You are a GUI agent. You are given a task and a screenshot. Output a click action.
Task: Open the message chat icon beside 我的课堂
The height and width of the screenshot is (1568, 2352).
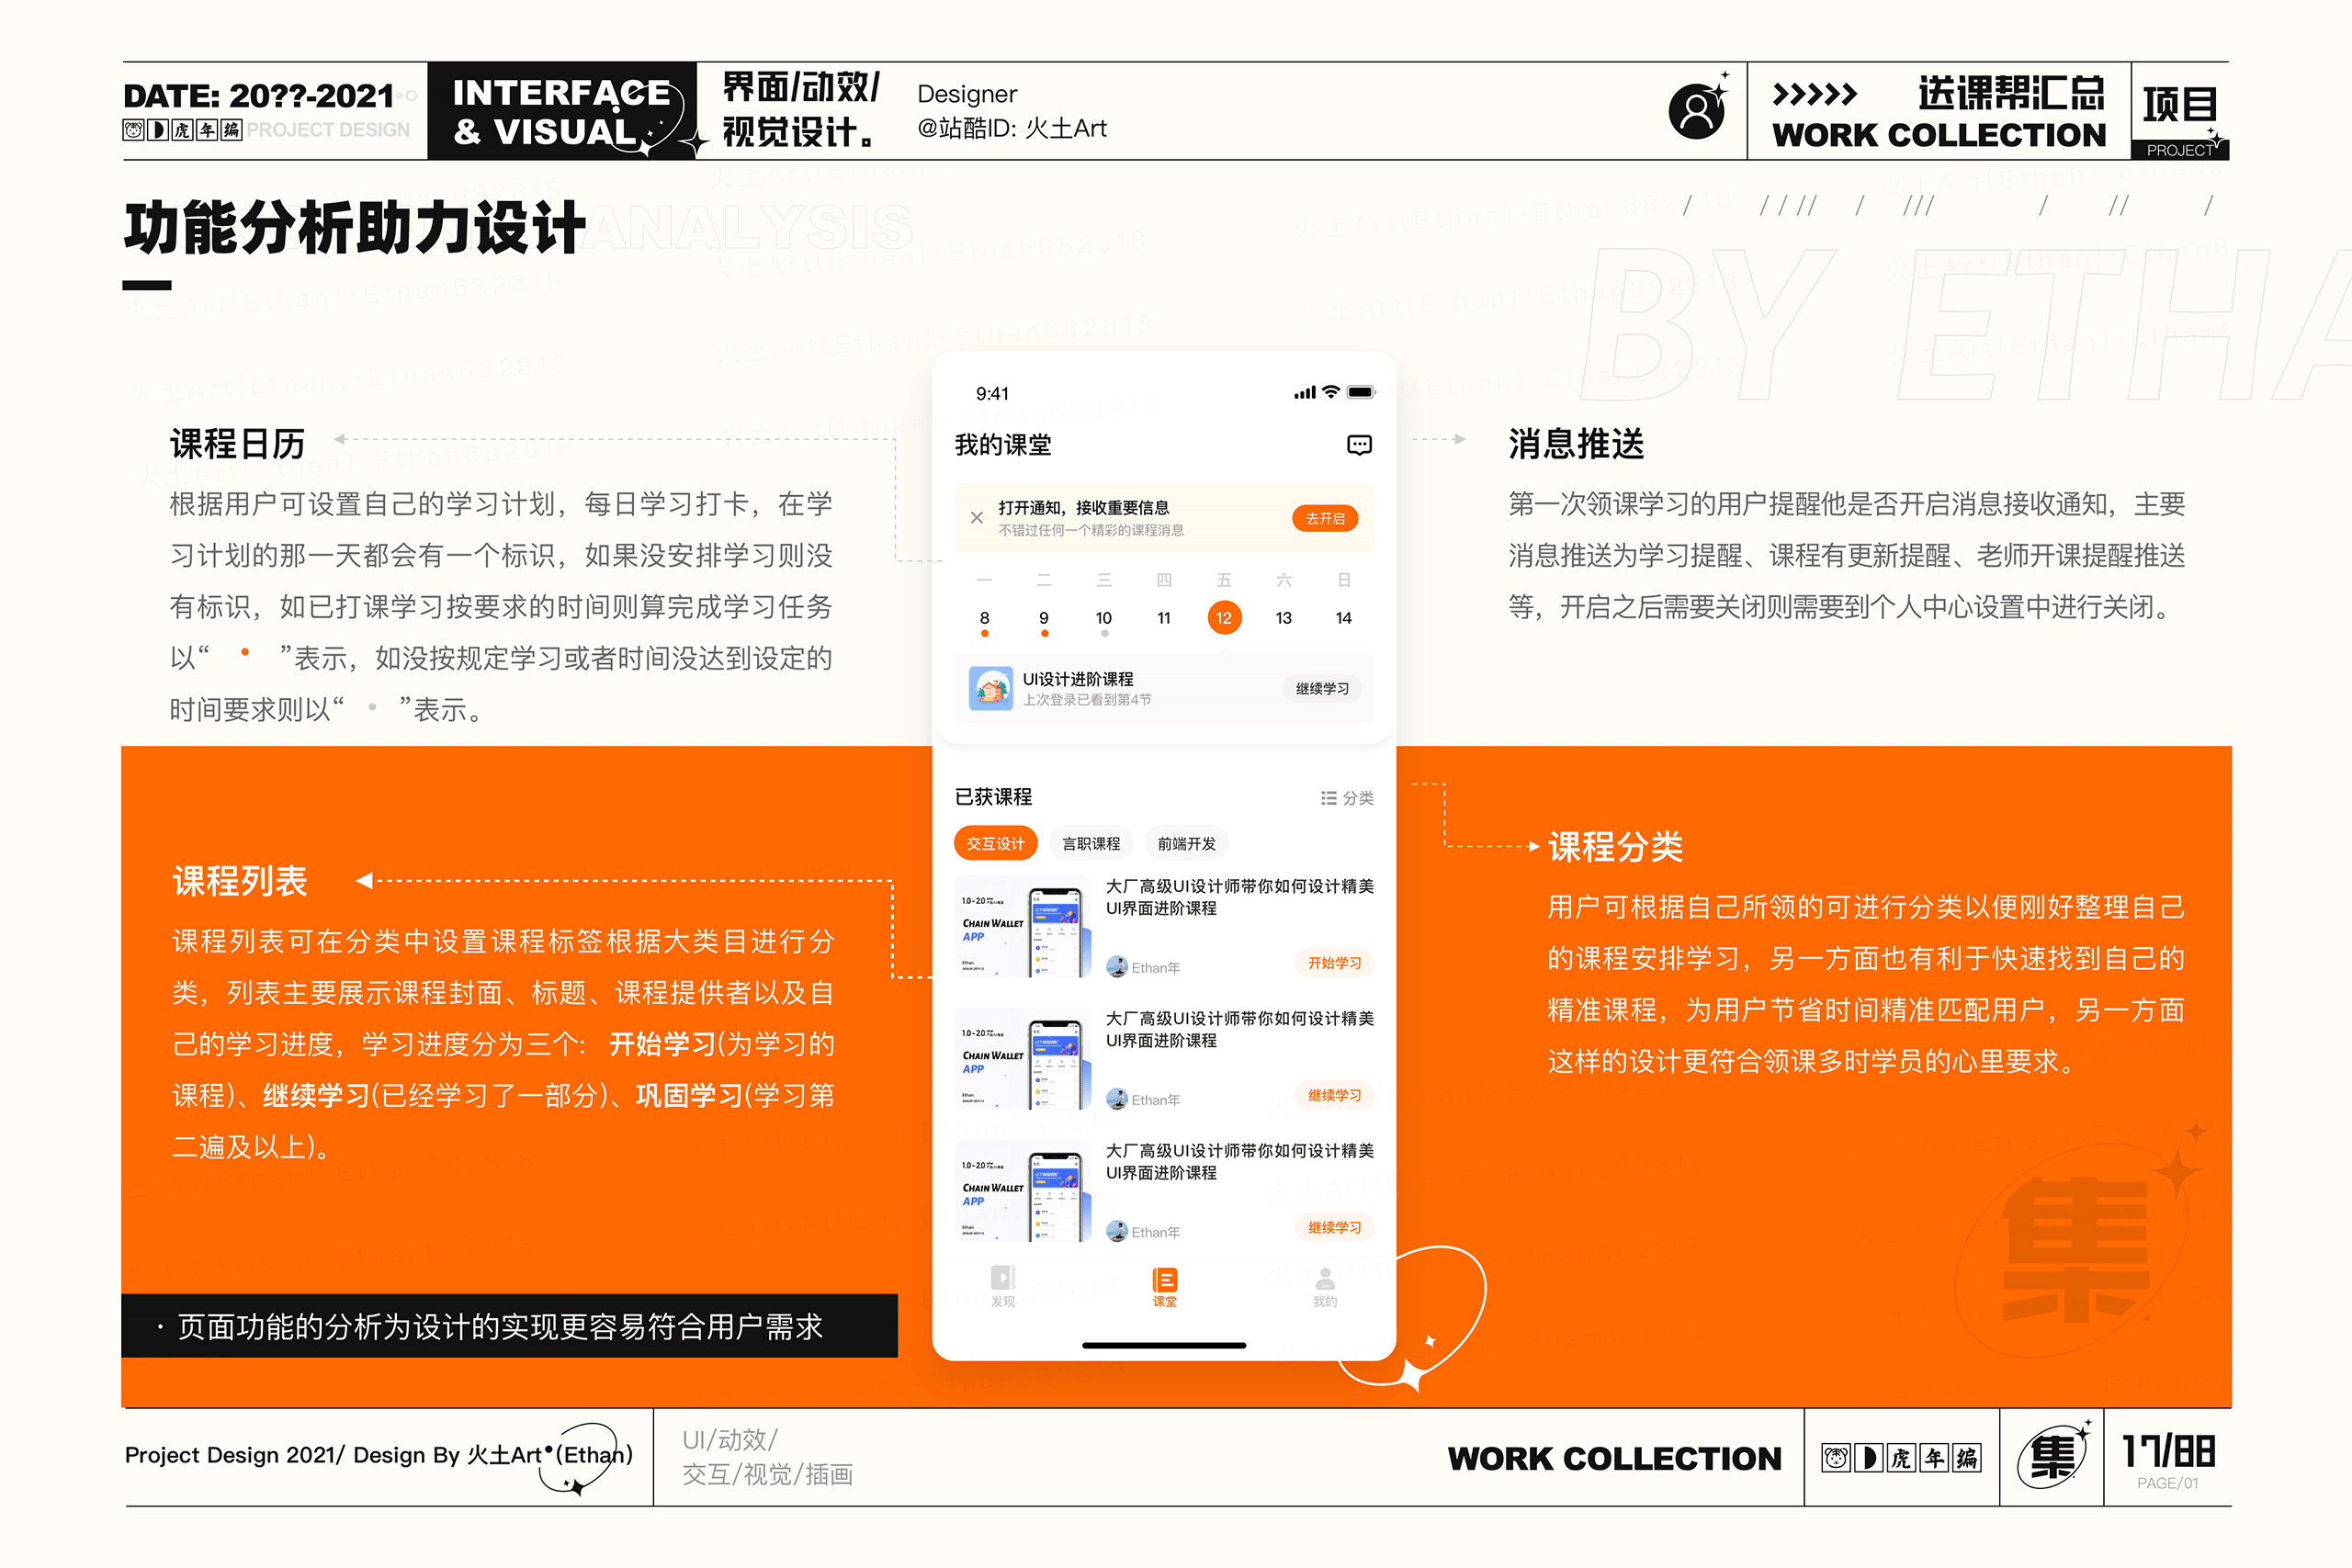click(1359, 445)
